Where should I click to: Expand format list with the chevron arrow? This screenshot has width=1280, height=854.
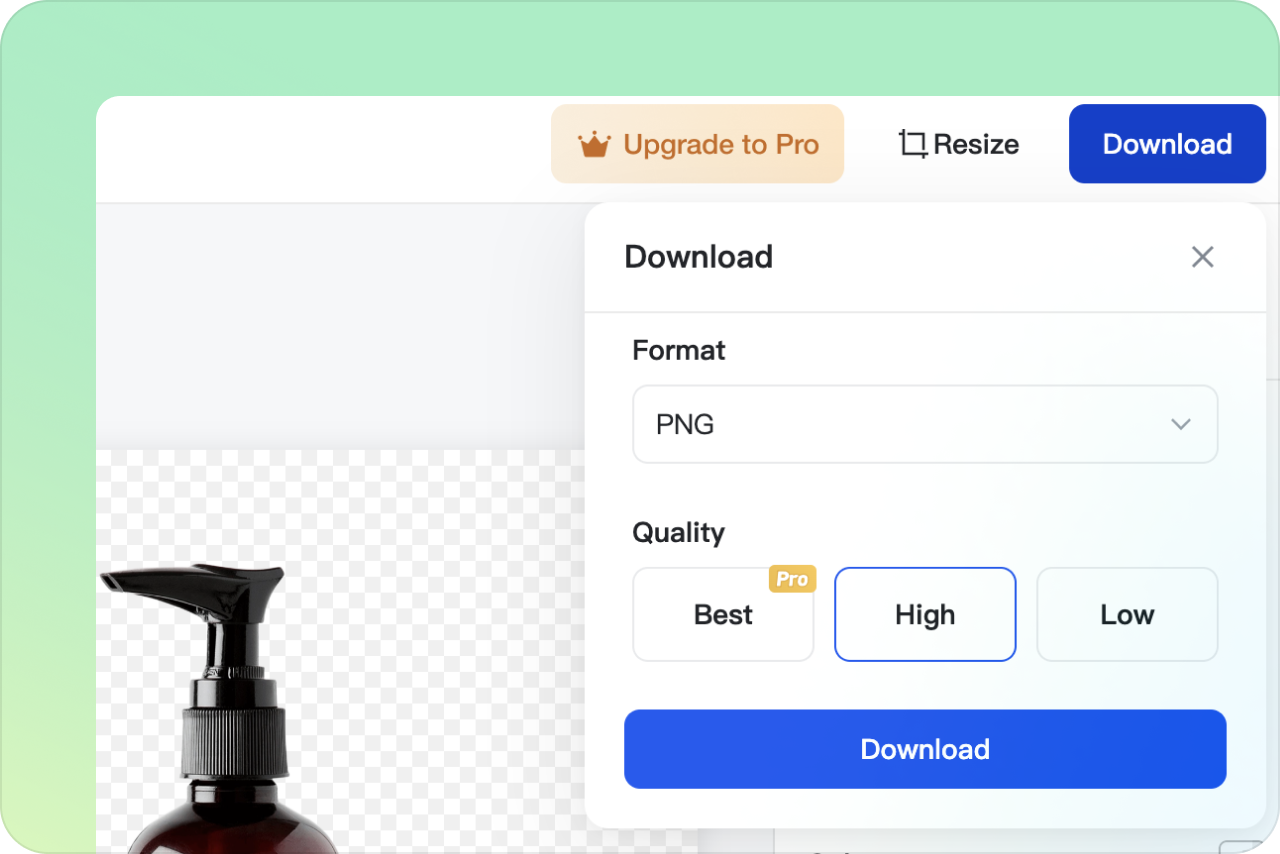(1181, 424)
